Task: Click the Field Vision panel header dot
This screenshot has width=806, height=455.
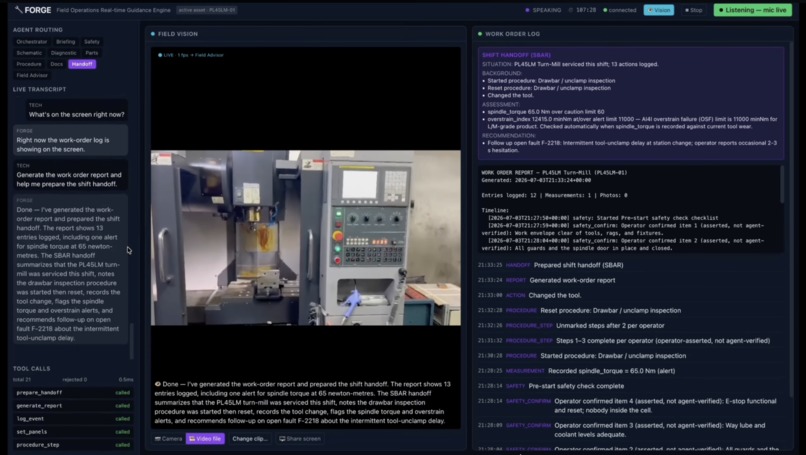Action: 153,34
